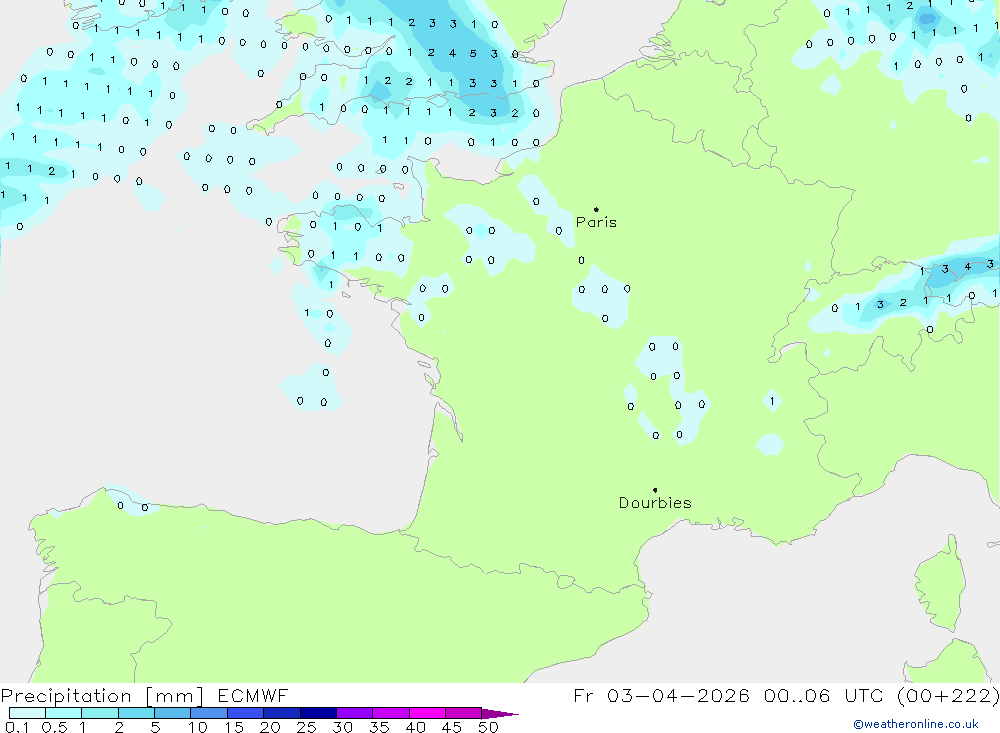Click the '[mm]' unit label
Image resolution: width=1000 pixels, height=733 pixels.
pyautogui.click(x=175, y=696)
